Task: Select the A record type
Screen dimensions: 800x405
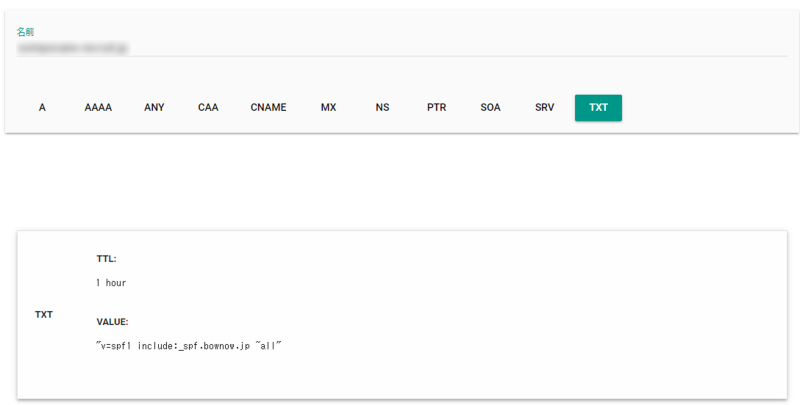Action: [x=42, y=108]
